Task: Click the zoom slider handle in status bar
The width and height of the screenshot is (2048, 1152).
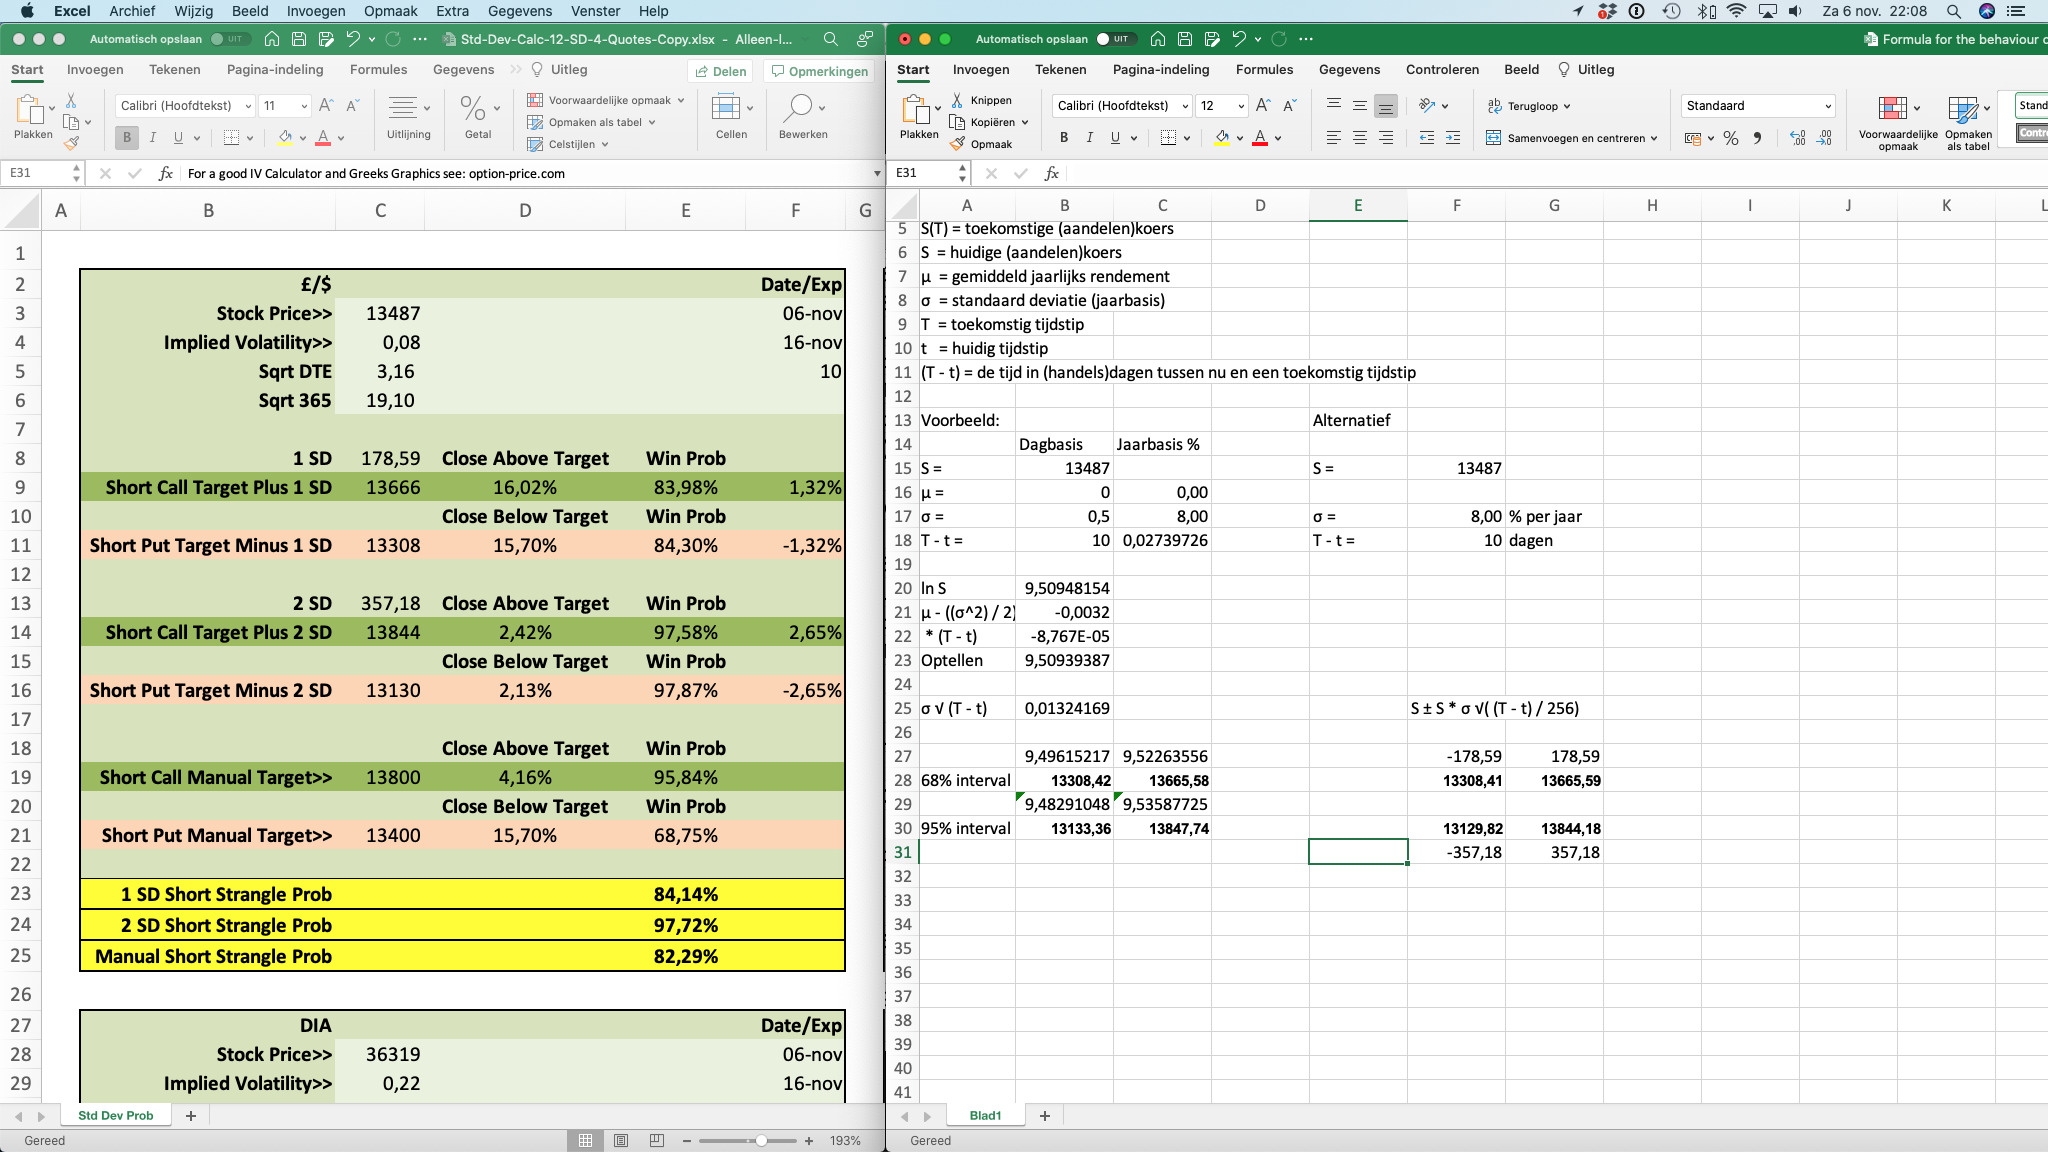Action: (x=761, y=1140)
